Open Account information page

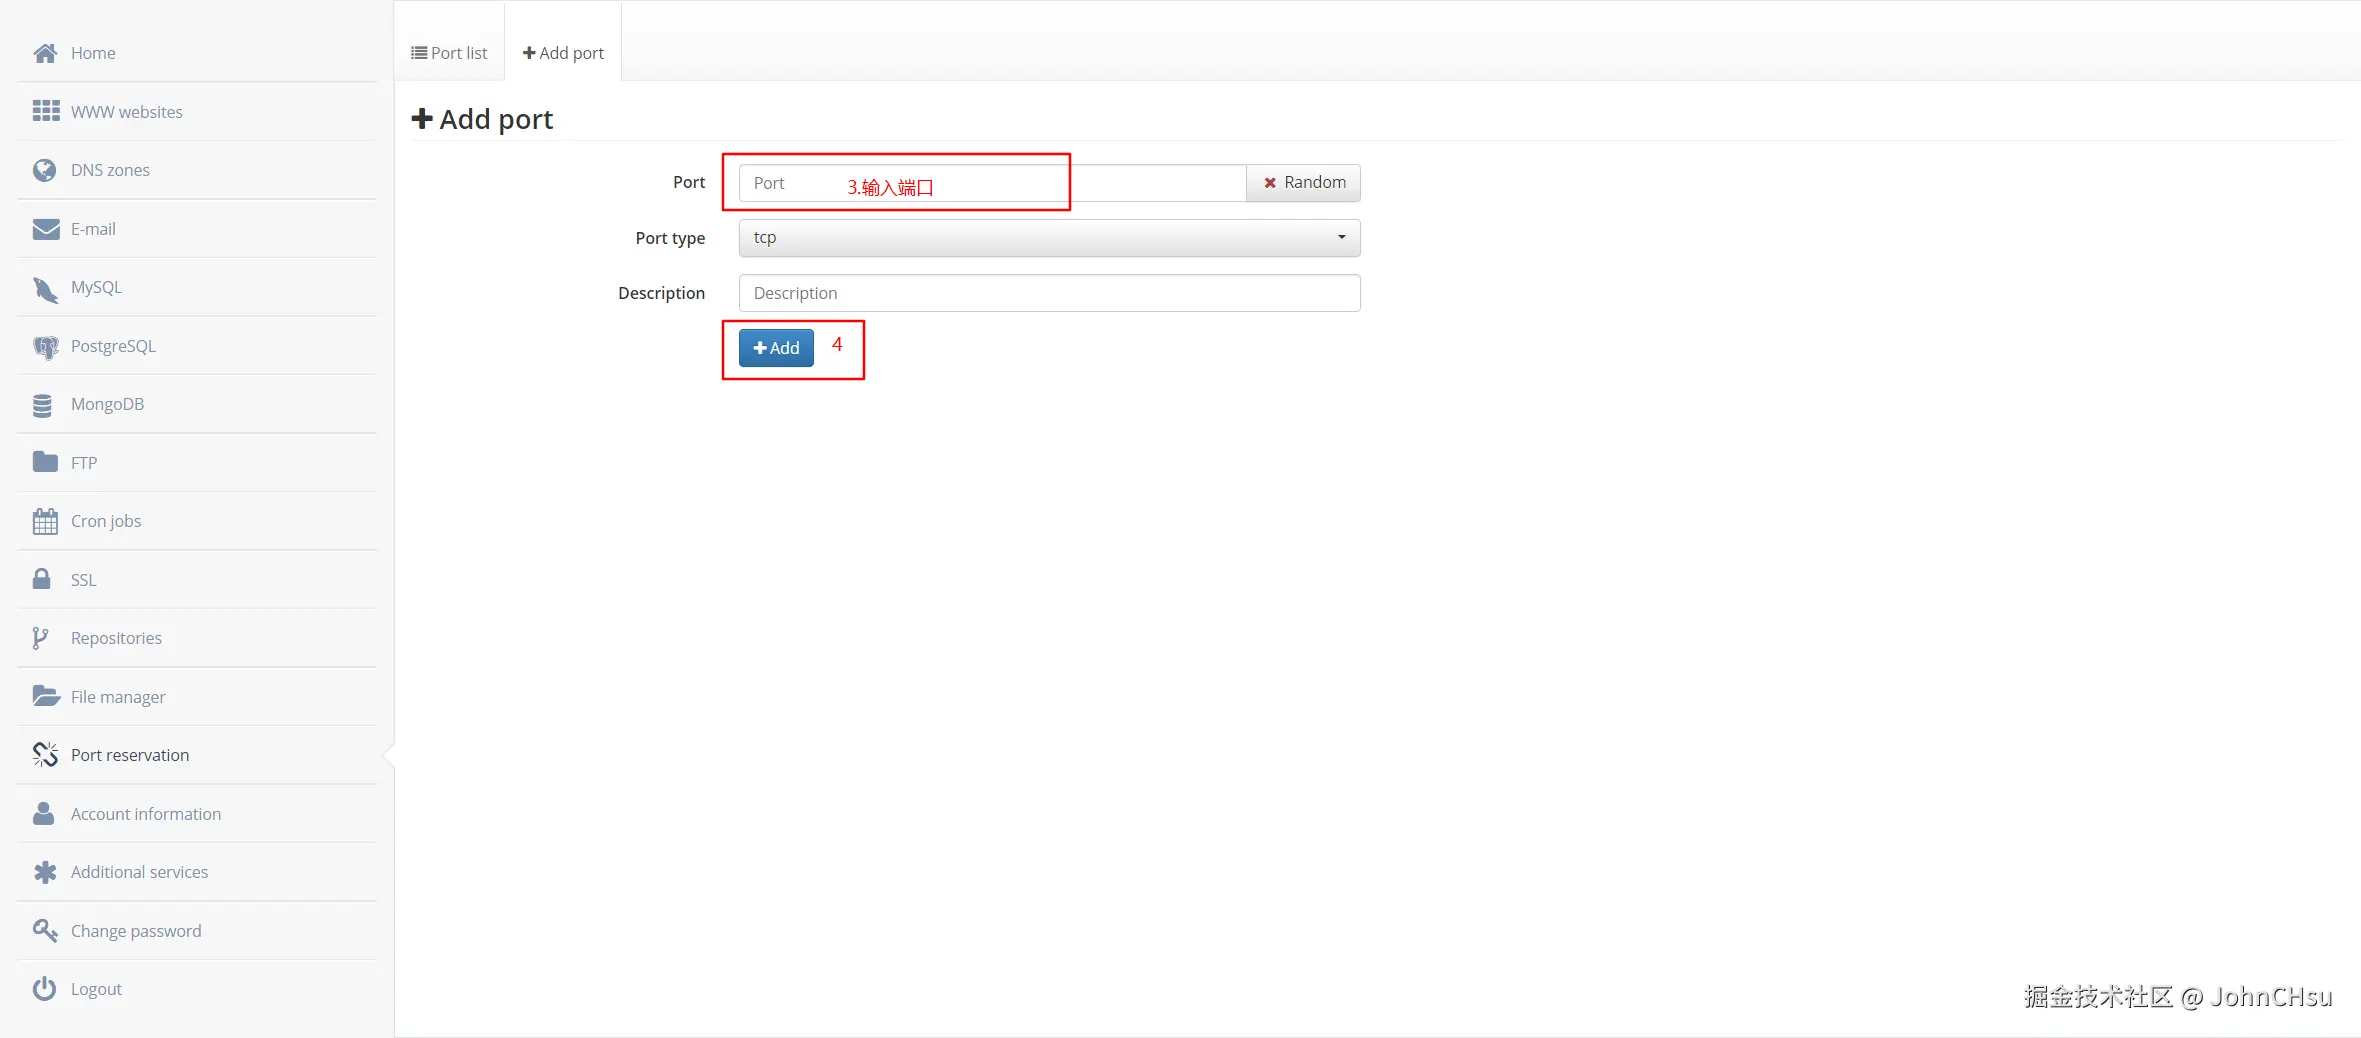[x=146, y=814]
